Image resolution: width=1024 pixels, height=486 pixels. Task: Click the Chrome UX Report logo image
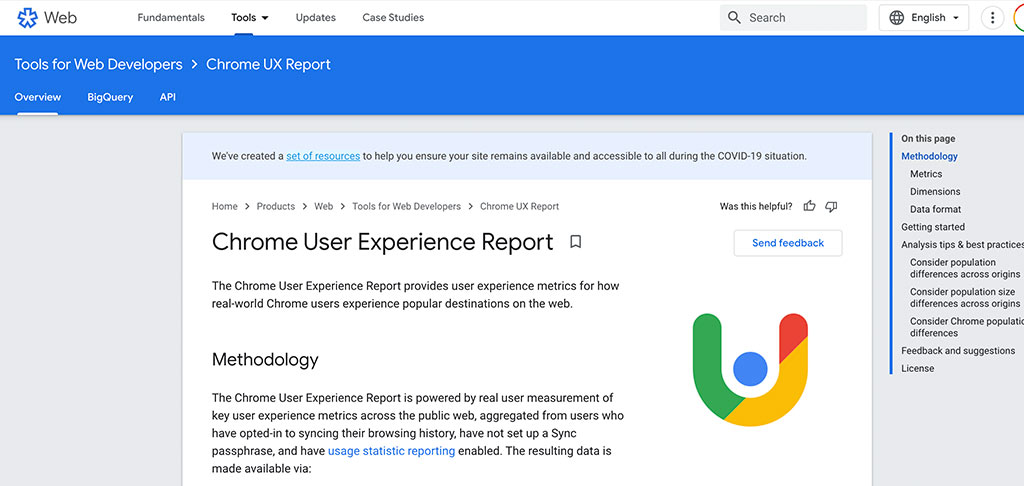[x=750, y=370]
